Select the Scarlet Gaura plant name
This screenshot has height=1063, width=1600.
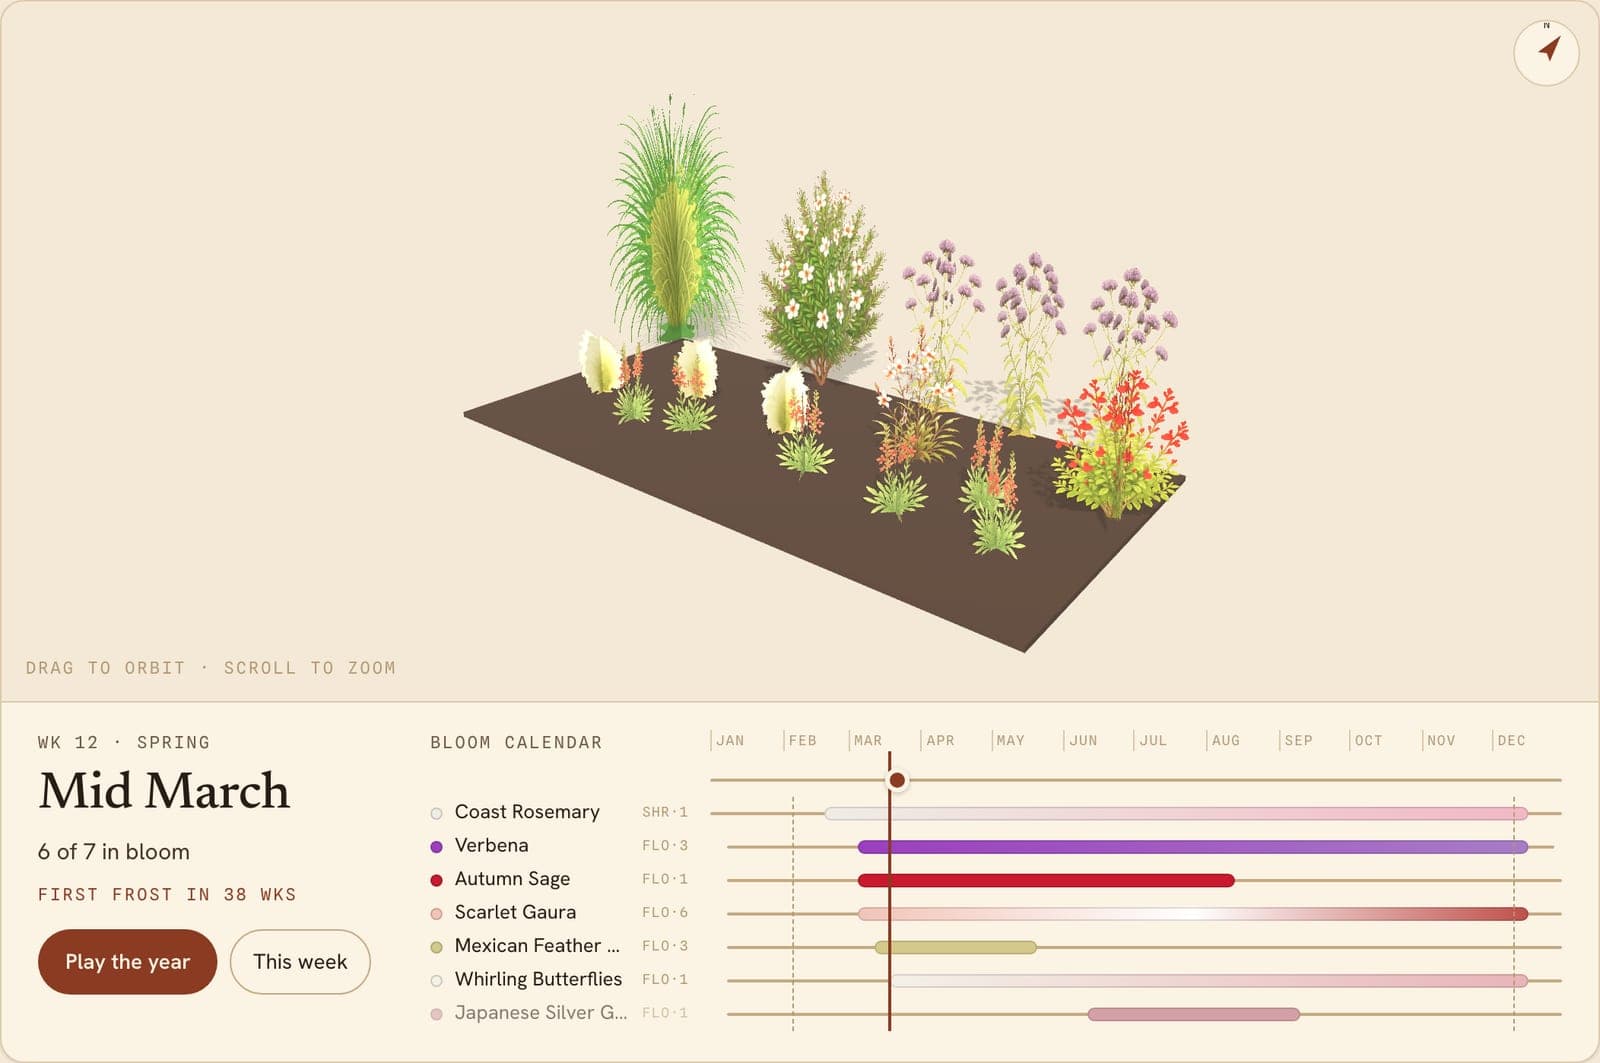515,912
